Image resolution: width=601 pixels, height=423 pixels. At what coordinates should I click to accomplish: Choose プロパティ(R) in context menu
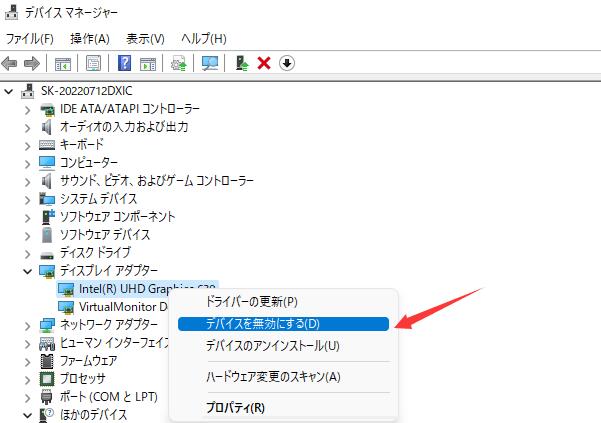283,408
